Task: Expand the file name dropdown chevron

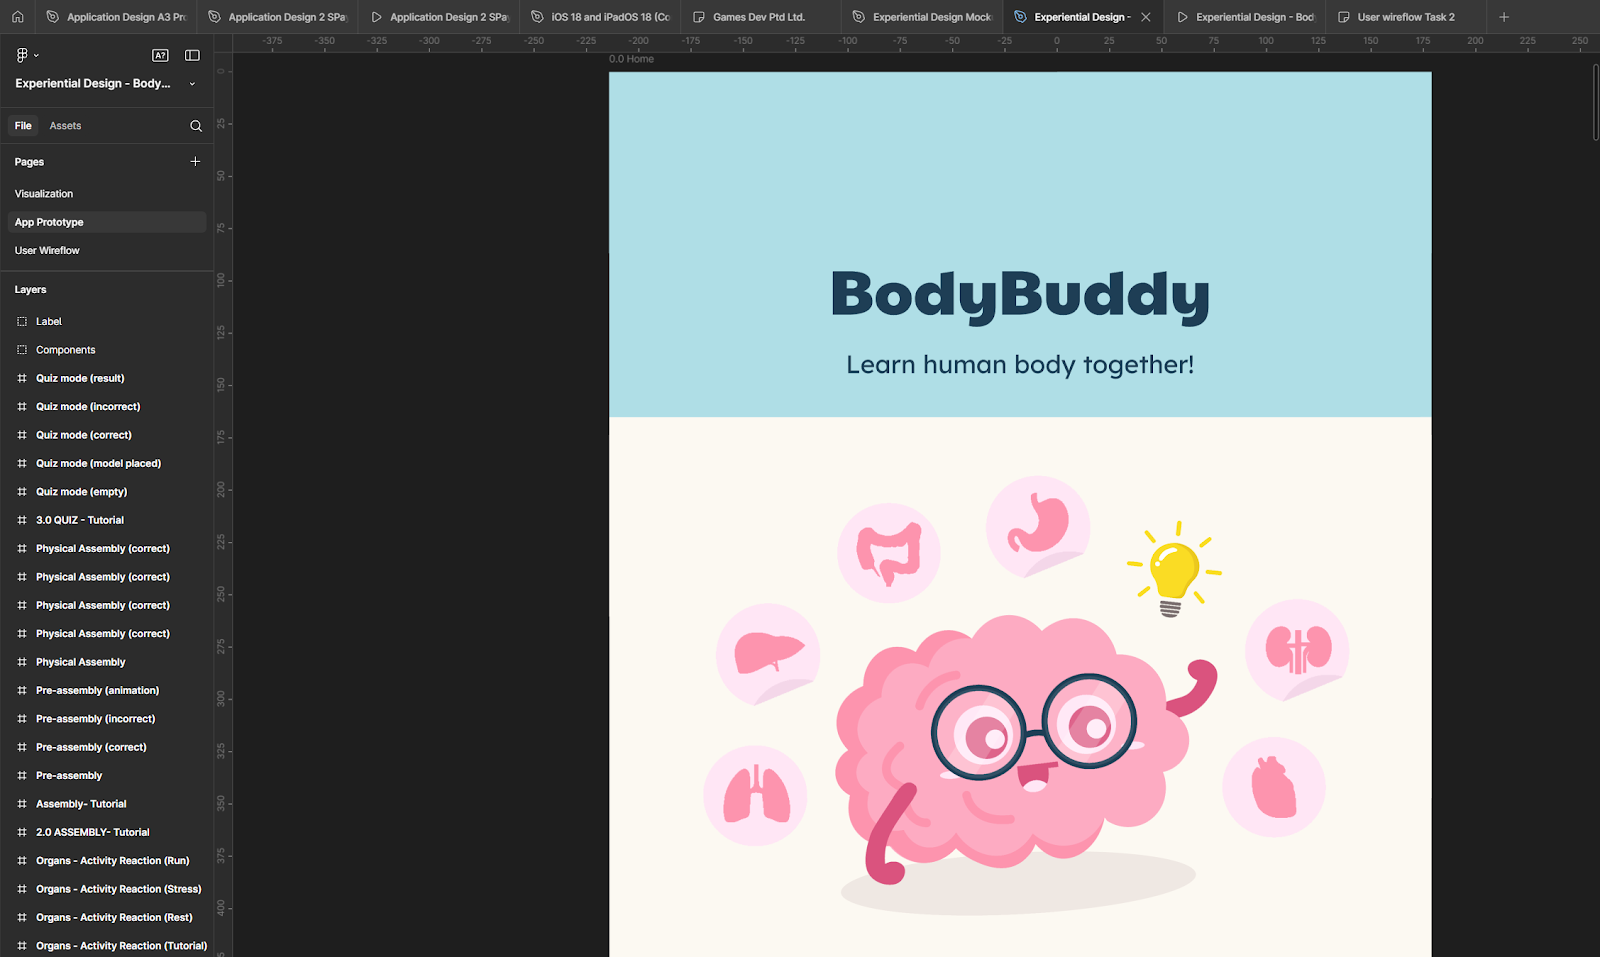Action: pyautogui.click(x=192, y=84)
